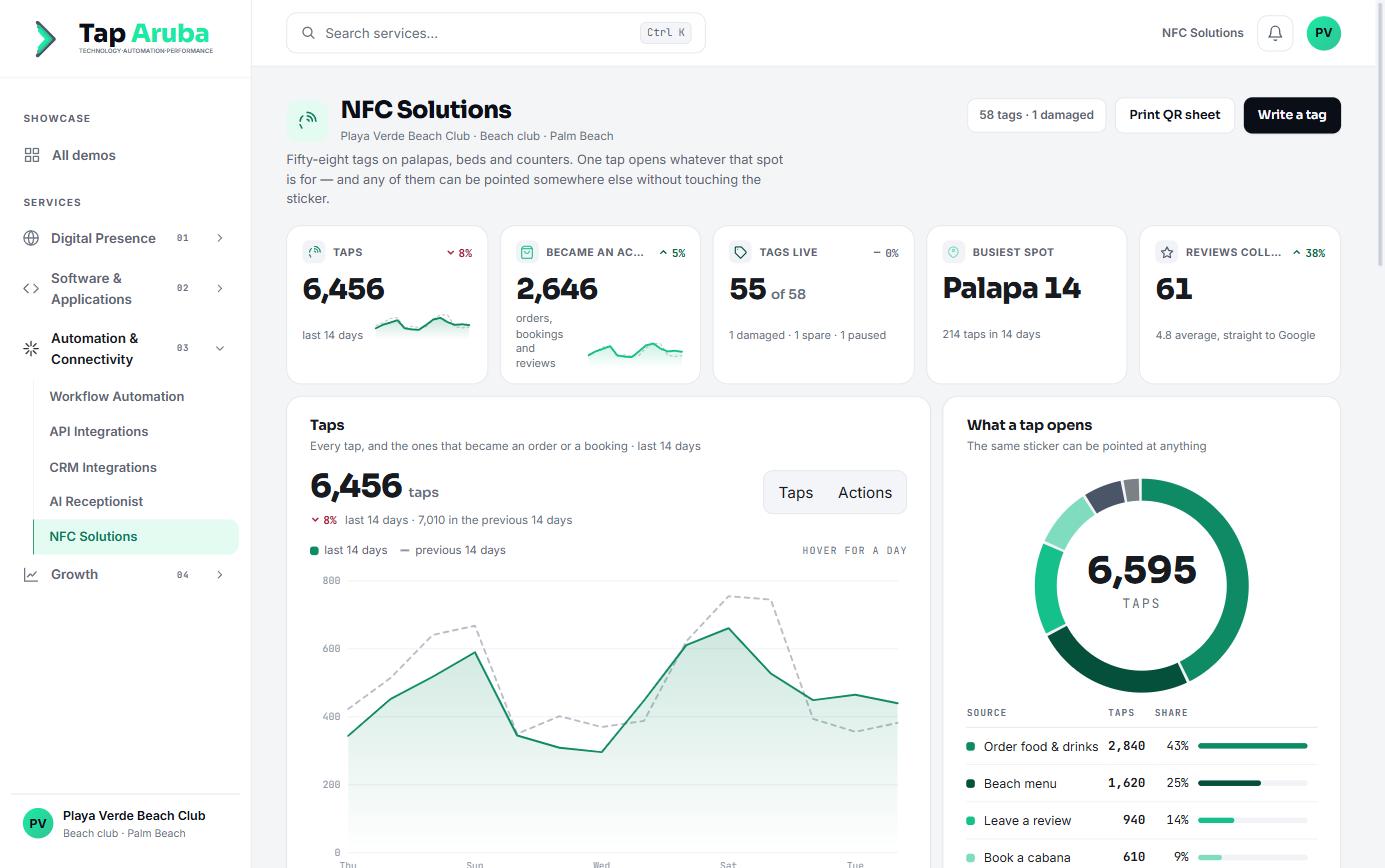1385x868 pixels.
Task: Toggle the previous 14 days legend entry
Action: coord(453,550)
